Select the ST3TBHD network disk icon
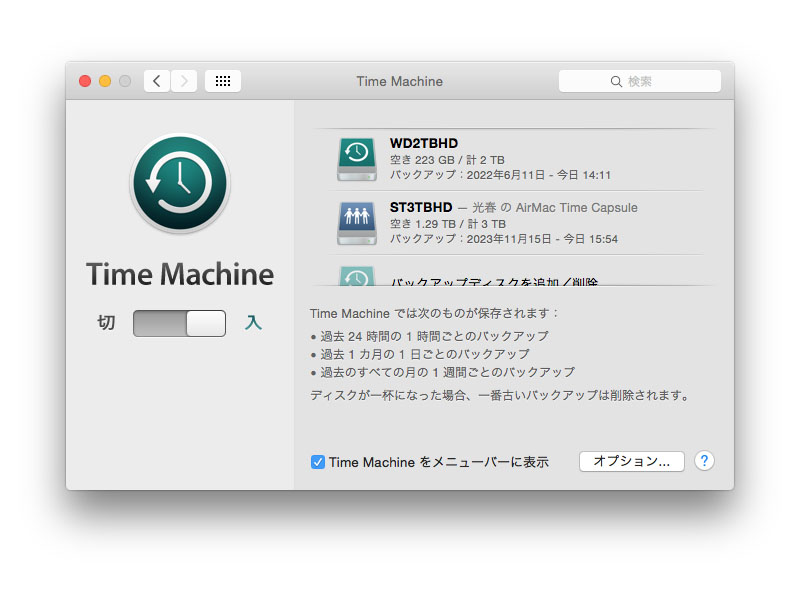Image resolution: width=800 pixels, height=600 pixels. tap(357, 223)
